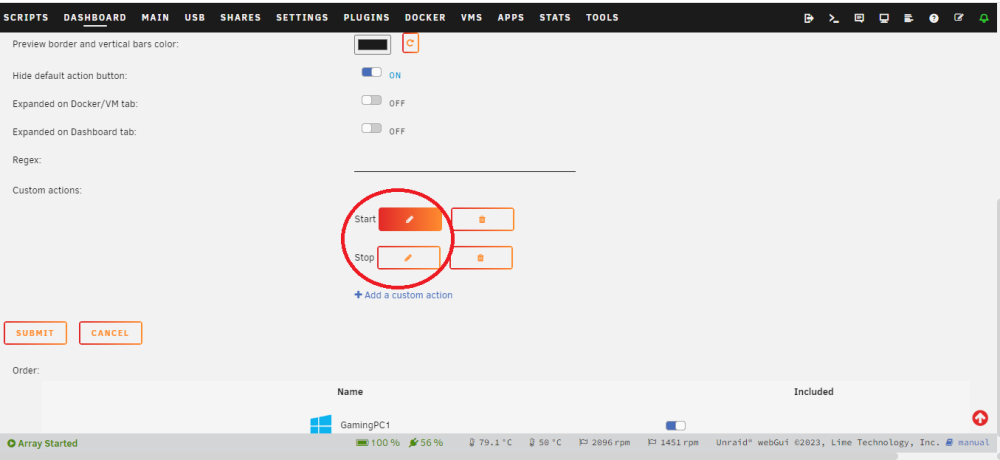
Task: Open the SHARES page
Action: 240,18
